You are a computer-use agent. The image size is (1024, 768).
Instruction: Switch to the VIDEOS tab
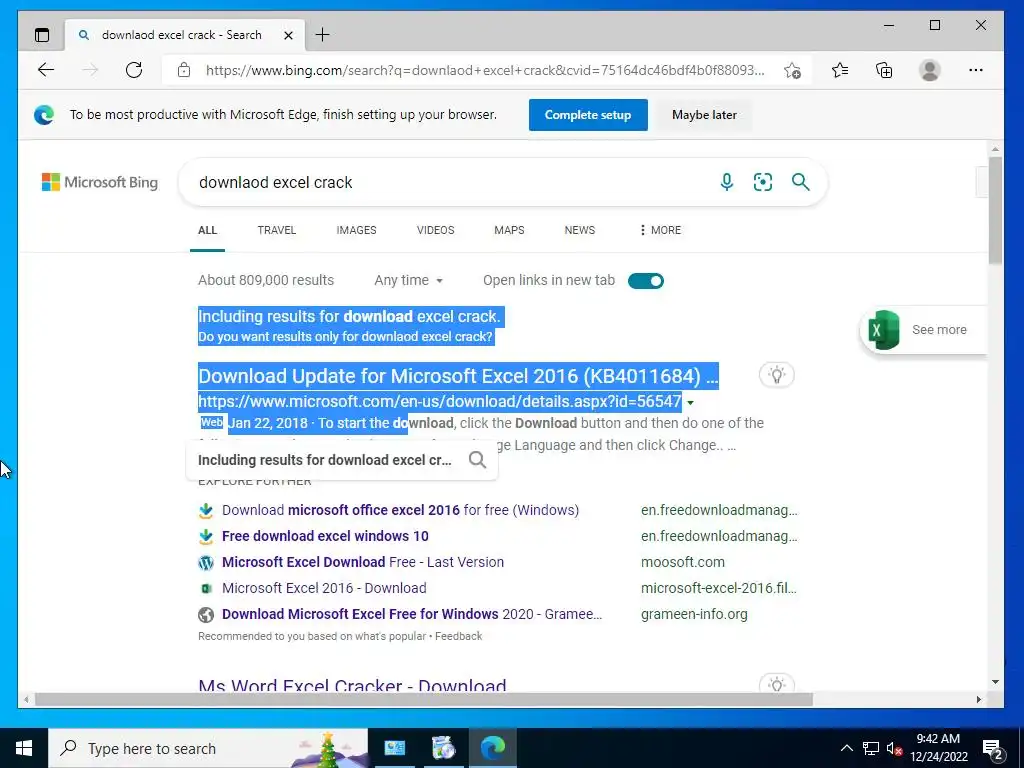pyautogui.click(x=435, y=230)
